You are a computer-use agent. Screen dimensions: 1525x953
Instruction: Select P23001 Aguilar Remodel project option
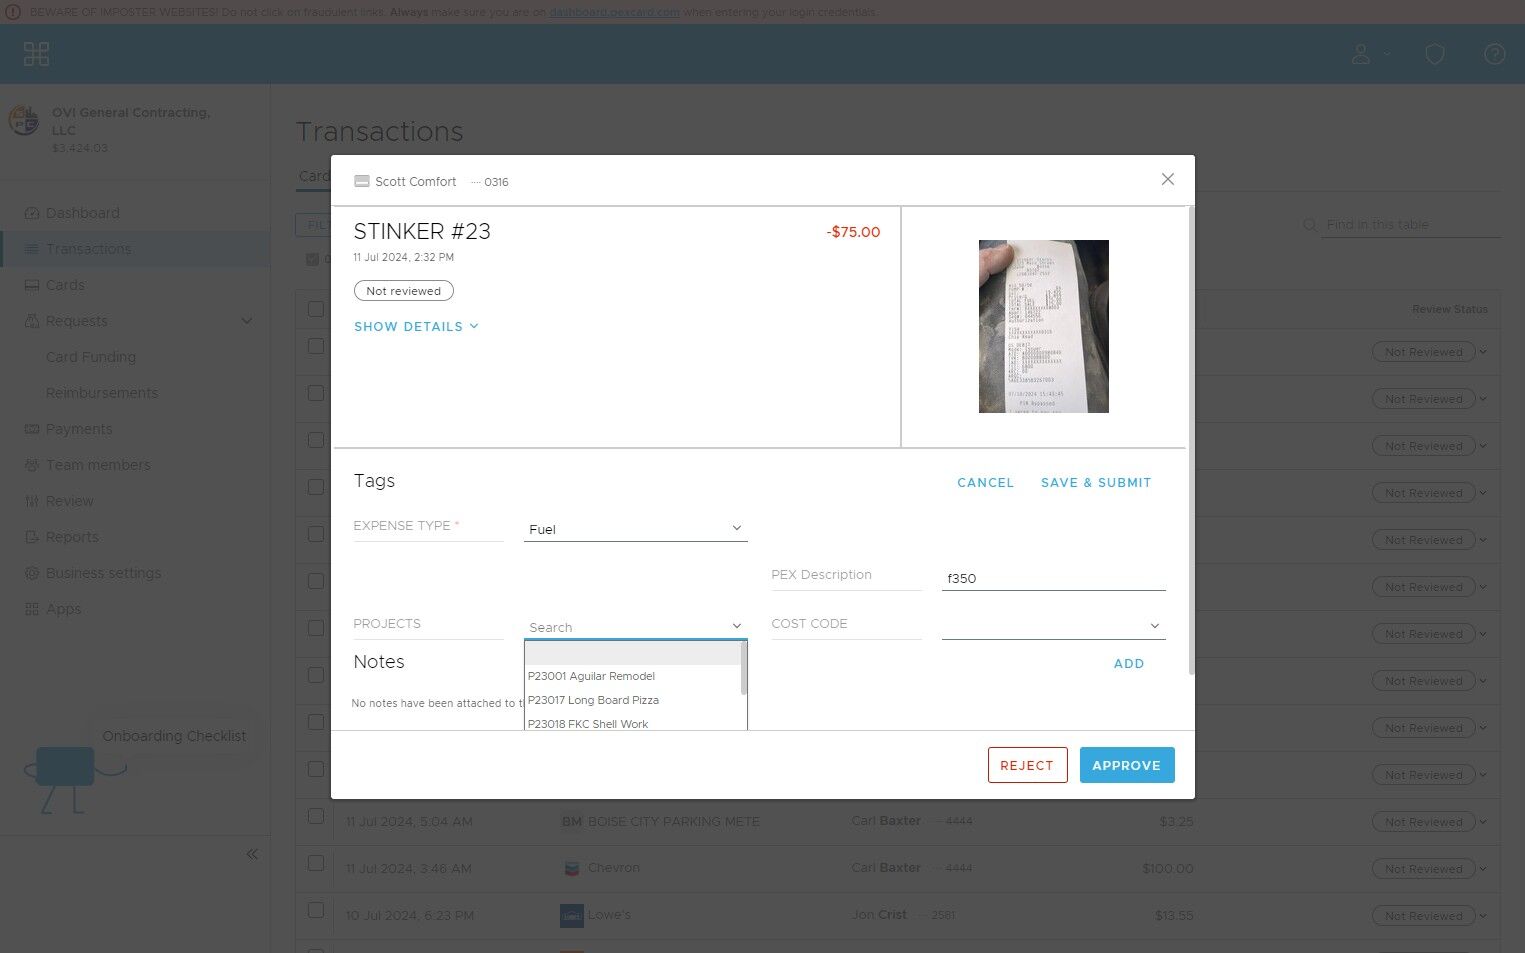coord(633,676)
